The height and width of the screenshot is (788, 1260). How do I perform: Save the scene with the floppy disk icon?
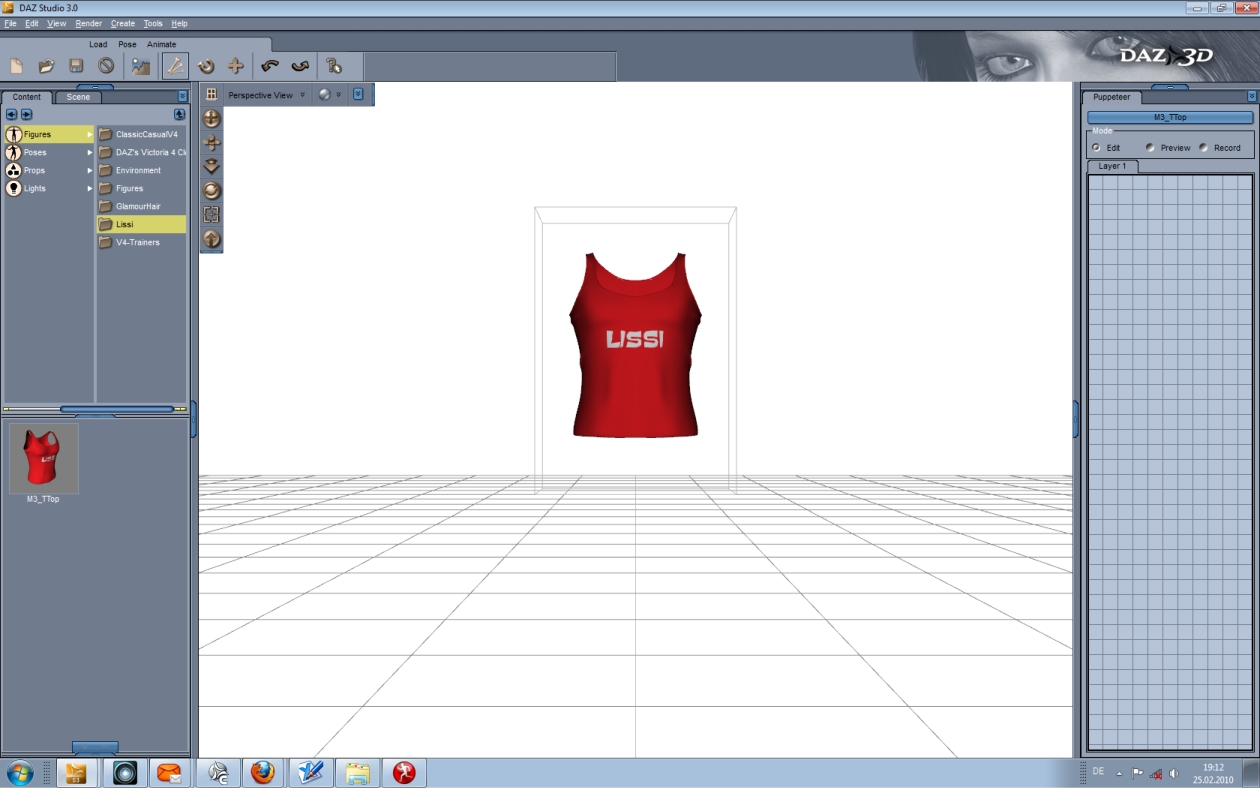click(76, 66)
